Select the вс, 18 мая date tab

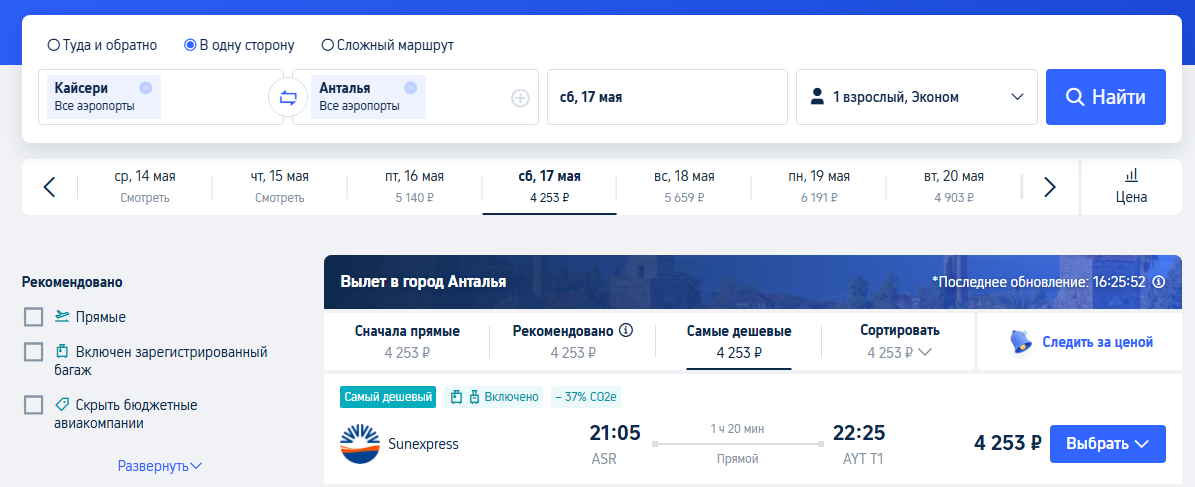[x=684, y=187]
